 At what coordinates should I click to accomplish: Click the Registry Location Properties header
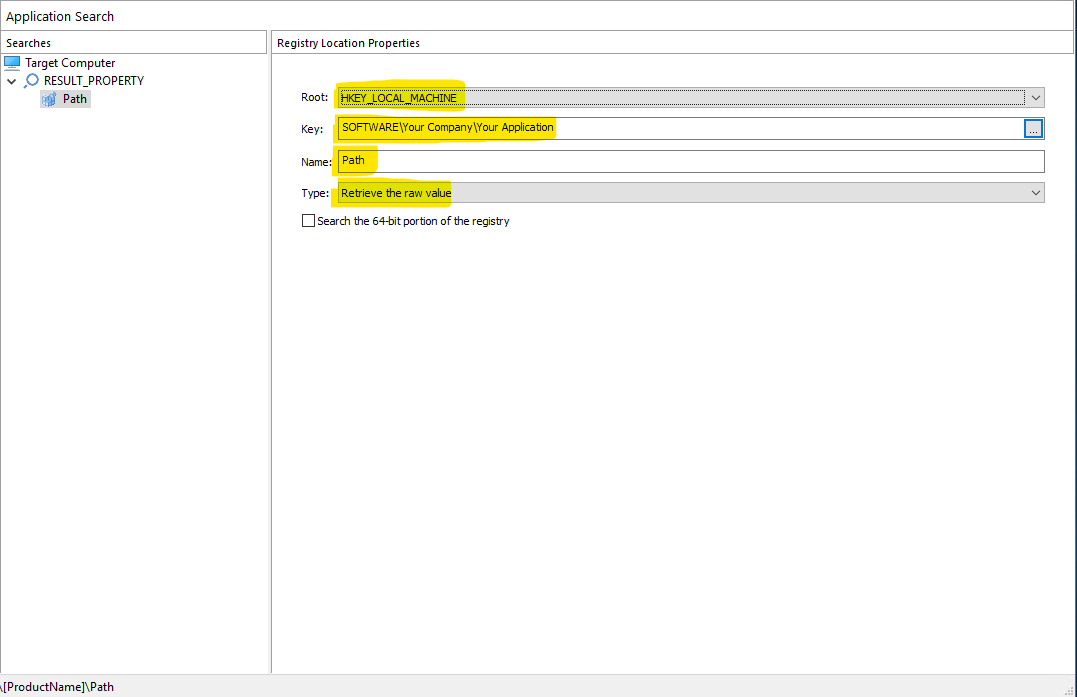pyautogui.click(x=348, y=43)
